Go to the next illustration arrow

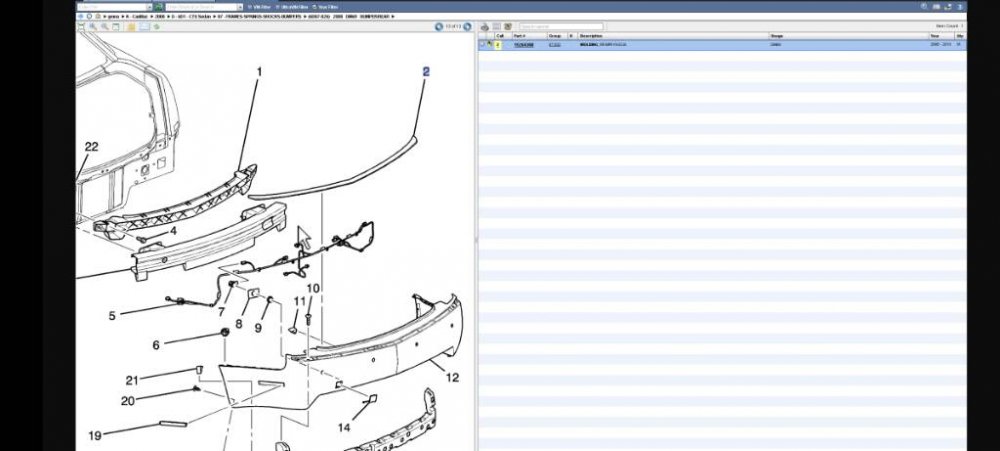(x=468, y=27)
